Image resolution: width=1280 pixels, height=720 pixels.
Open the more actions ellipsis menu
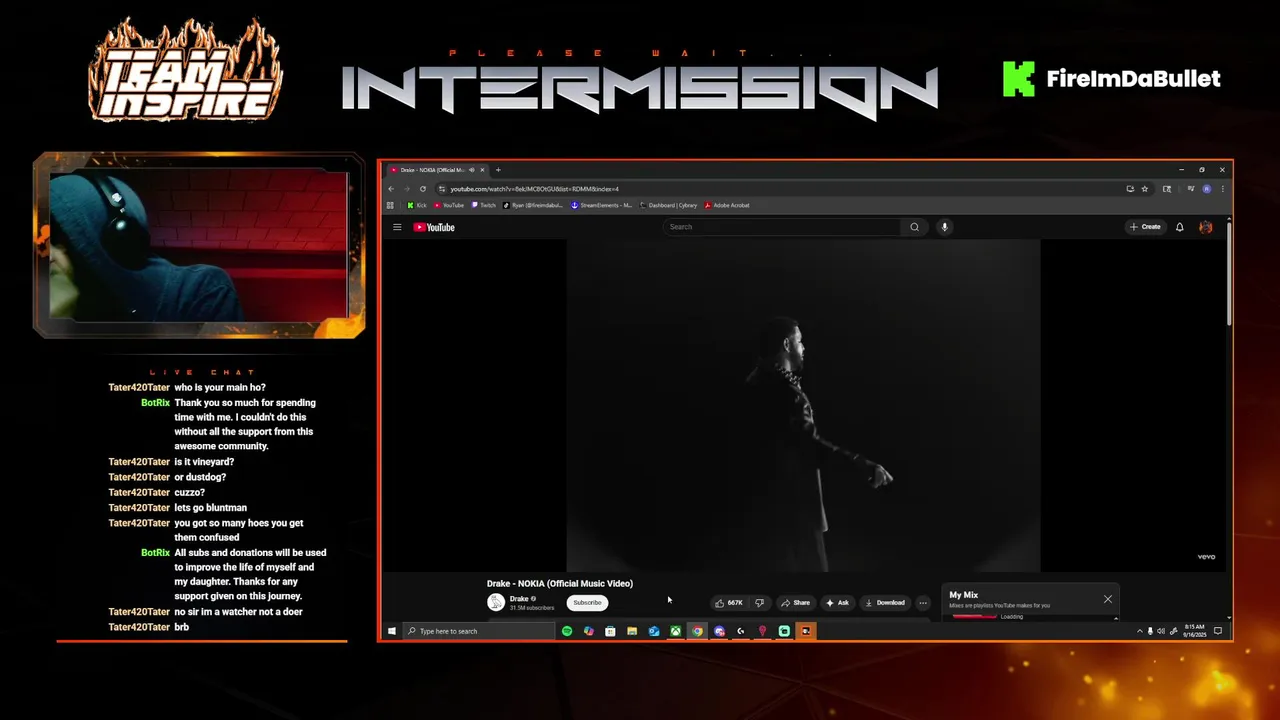pos(923,603)
